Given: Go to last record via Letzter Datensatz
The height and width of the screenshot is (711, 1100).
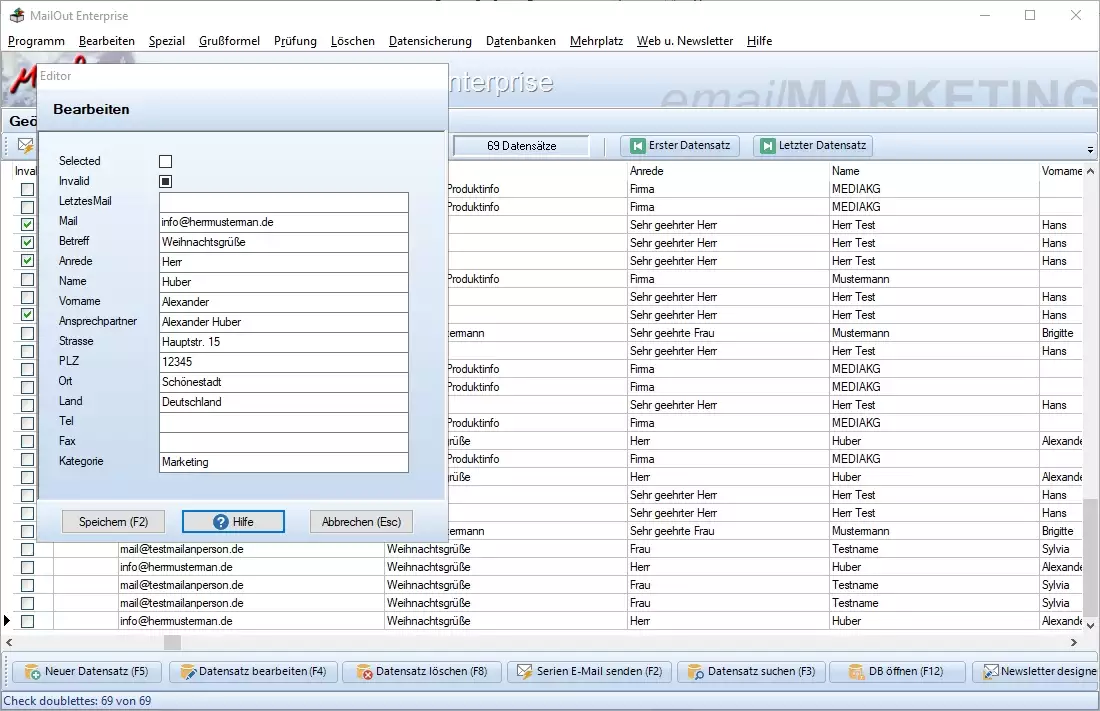Looking at the screenshot, I should click(812, 146).
